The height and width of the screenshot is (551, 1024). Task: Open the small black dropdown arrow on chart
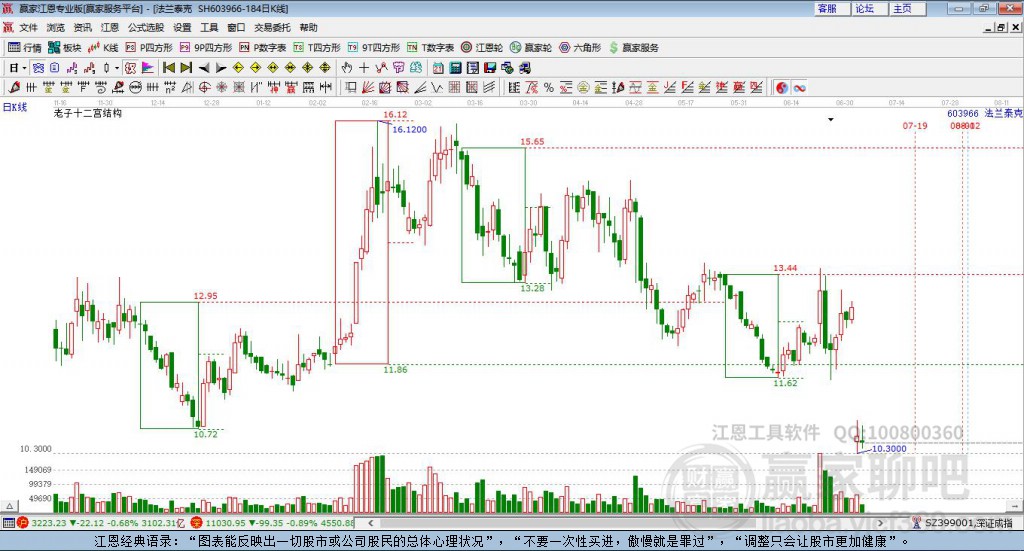(x=831, y=119)
